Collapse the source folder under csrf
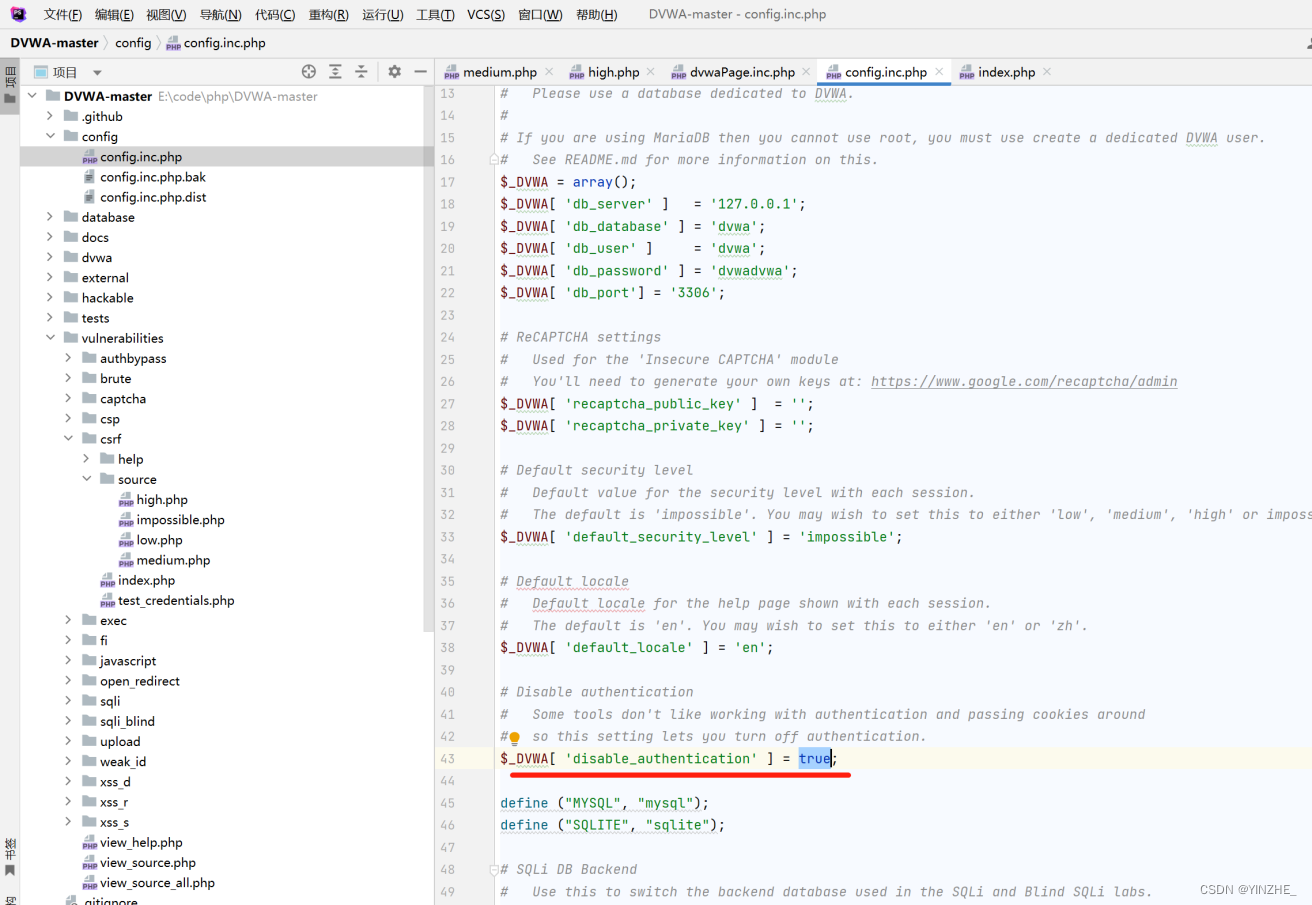The image size is (1312, 905). [x=87, y=479]
